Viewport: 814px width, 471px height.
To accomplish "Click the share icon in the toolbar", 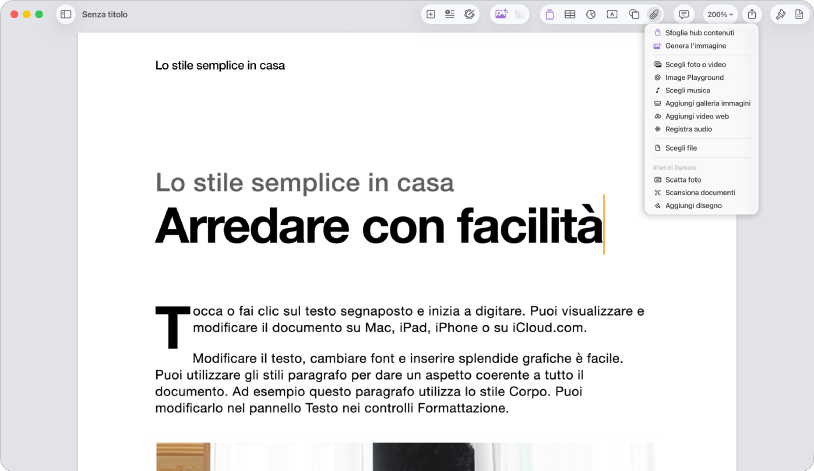I will (752, 15).
